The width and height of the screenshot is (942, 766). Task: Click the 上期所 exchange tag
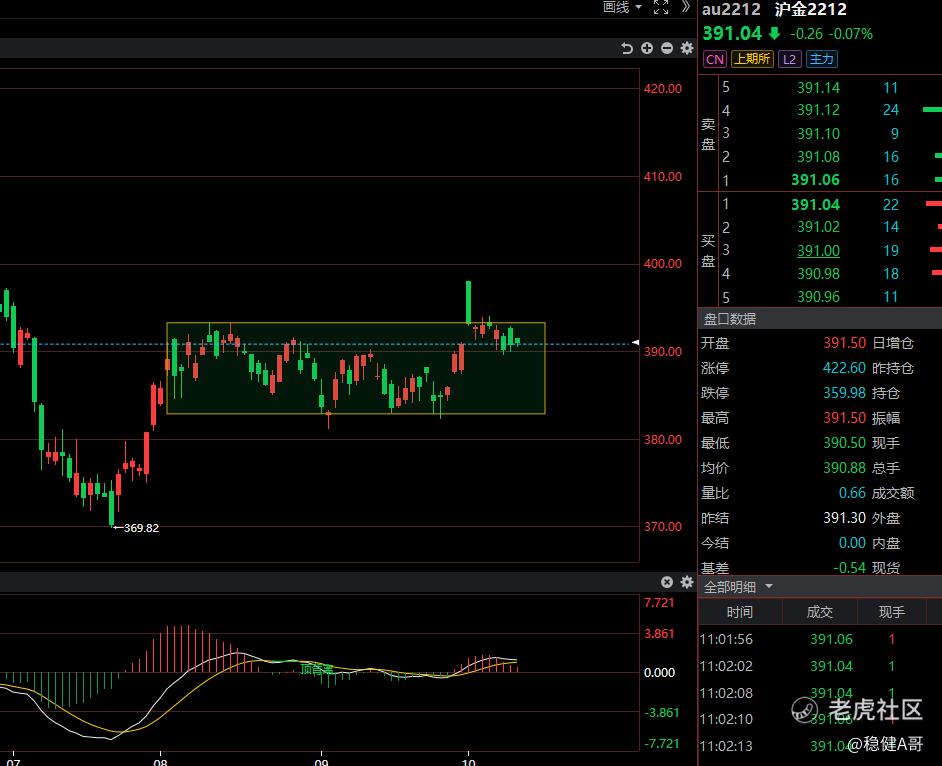point(752,59)
